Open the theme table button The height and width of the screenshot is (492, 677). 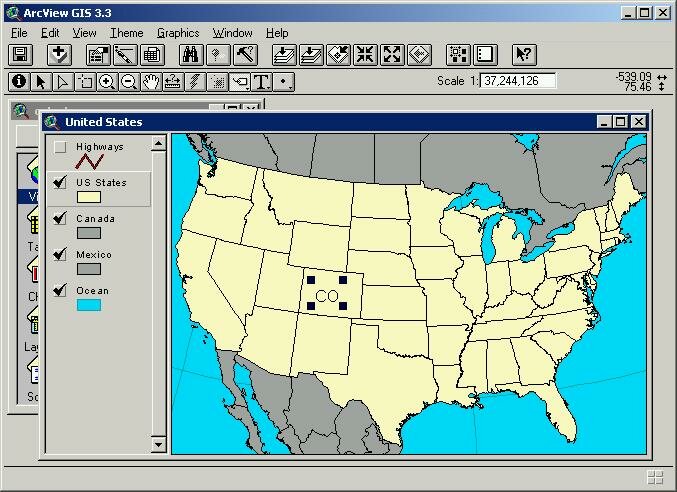click(152, 55)
